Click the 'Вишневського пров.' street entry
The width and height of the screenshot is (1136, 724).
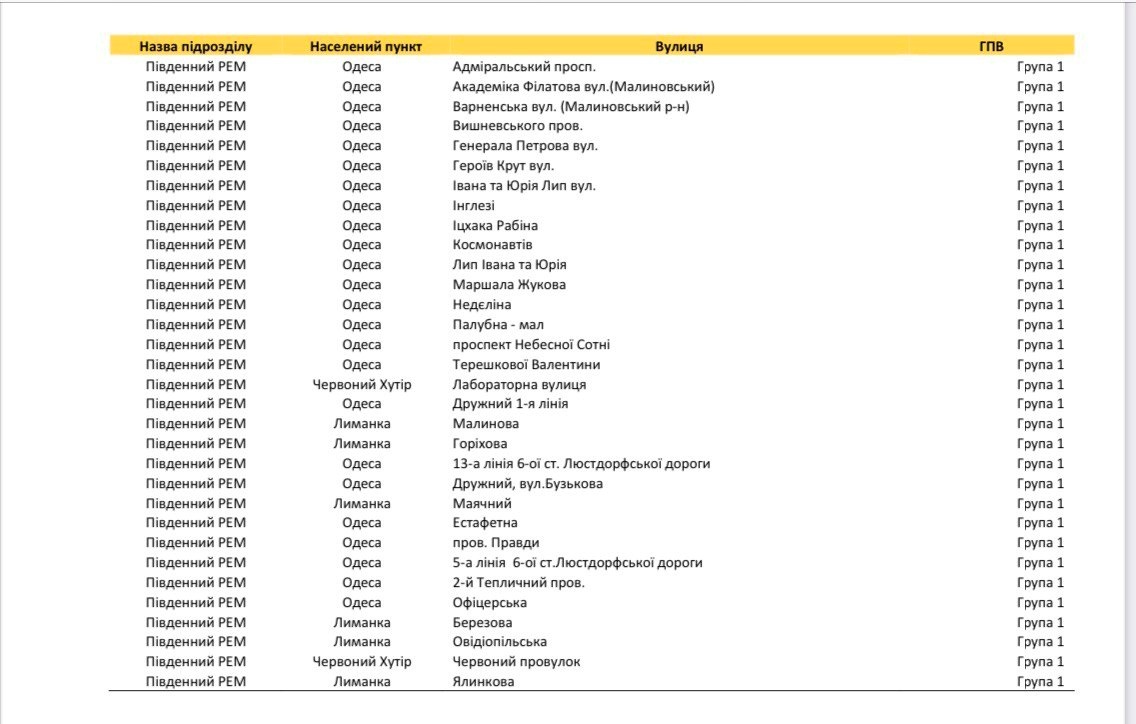coord(517,125)
